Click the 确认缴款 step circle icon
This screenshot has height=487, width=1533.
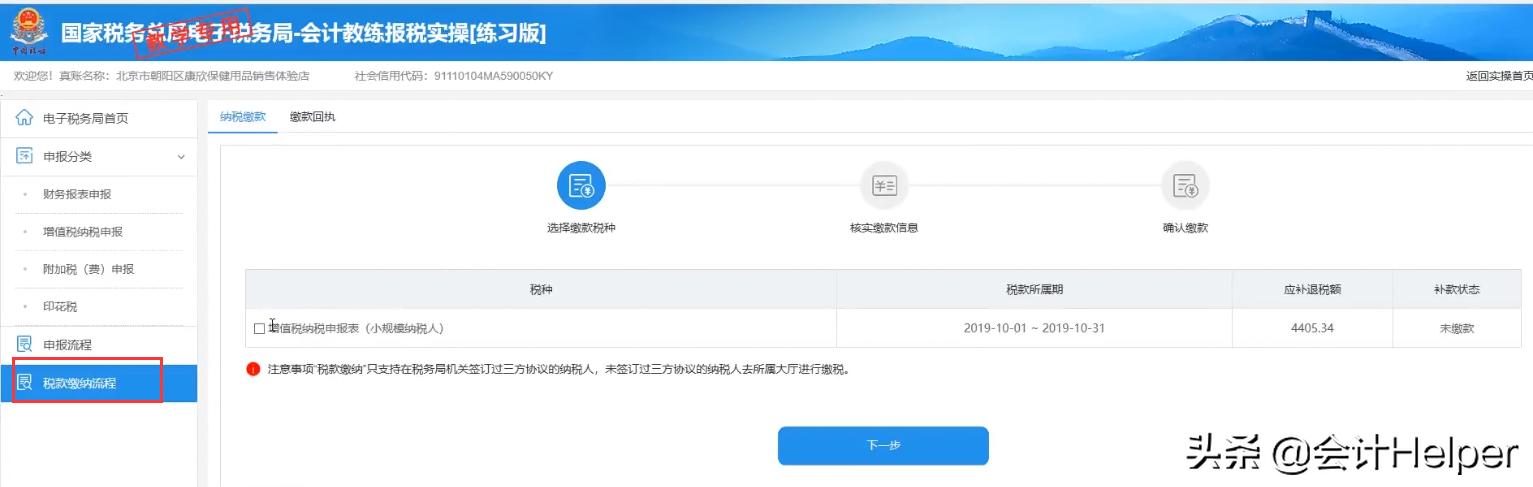(x=1185, y=185)
